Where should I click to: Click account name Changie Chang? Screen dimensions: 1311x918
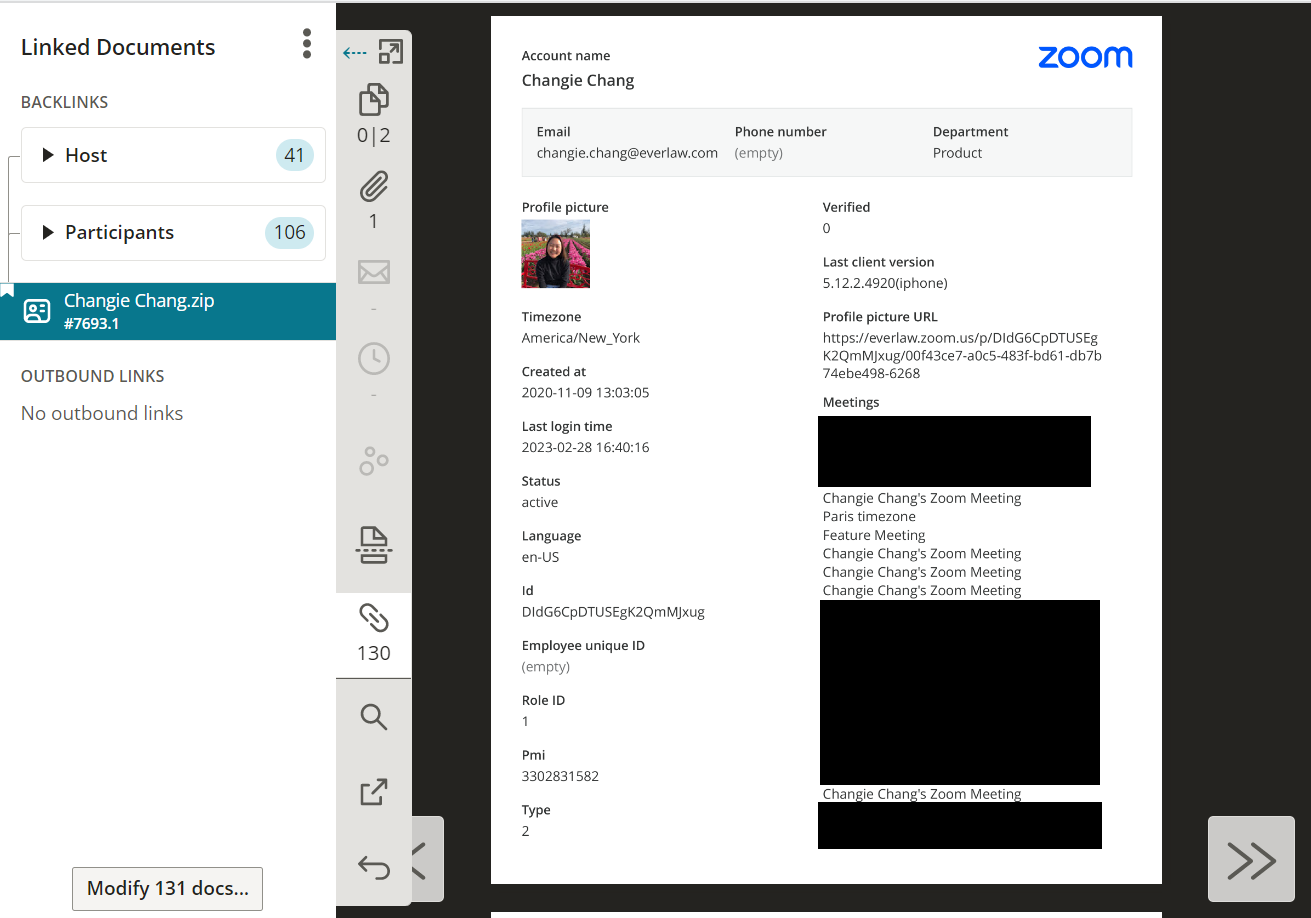578,80
